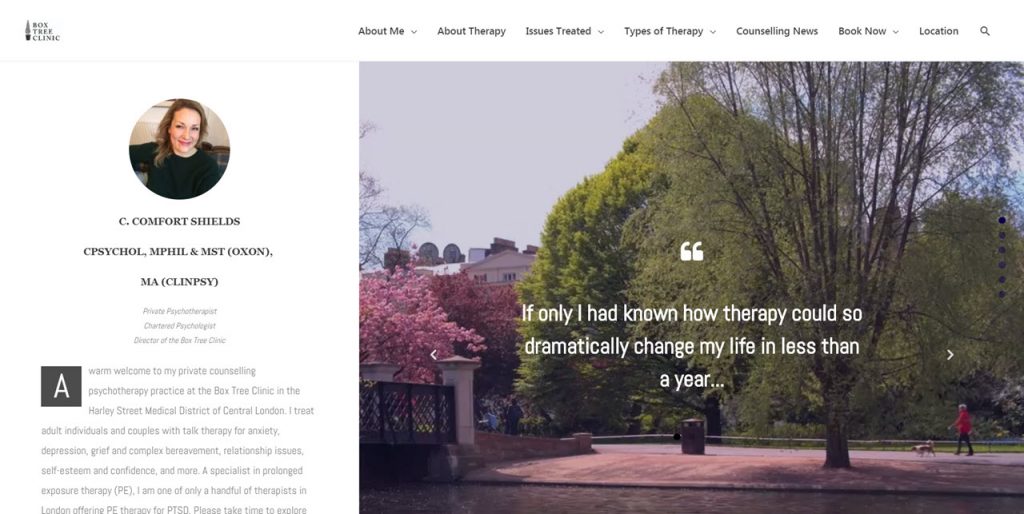Expand the Types of Therapy submenu
Viewport: 1024px width, 514px height.
coord(670,31)
